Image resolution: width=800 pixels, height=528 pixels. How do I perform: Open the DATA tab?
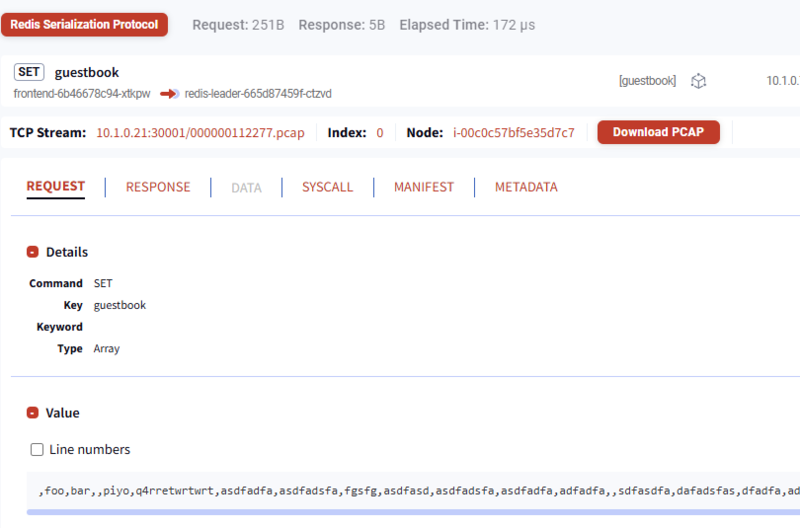point(246,188)
